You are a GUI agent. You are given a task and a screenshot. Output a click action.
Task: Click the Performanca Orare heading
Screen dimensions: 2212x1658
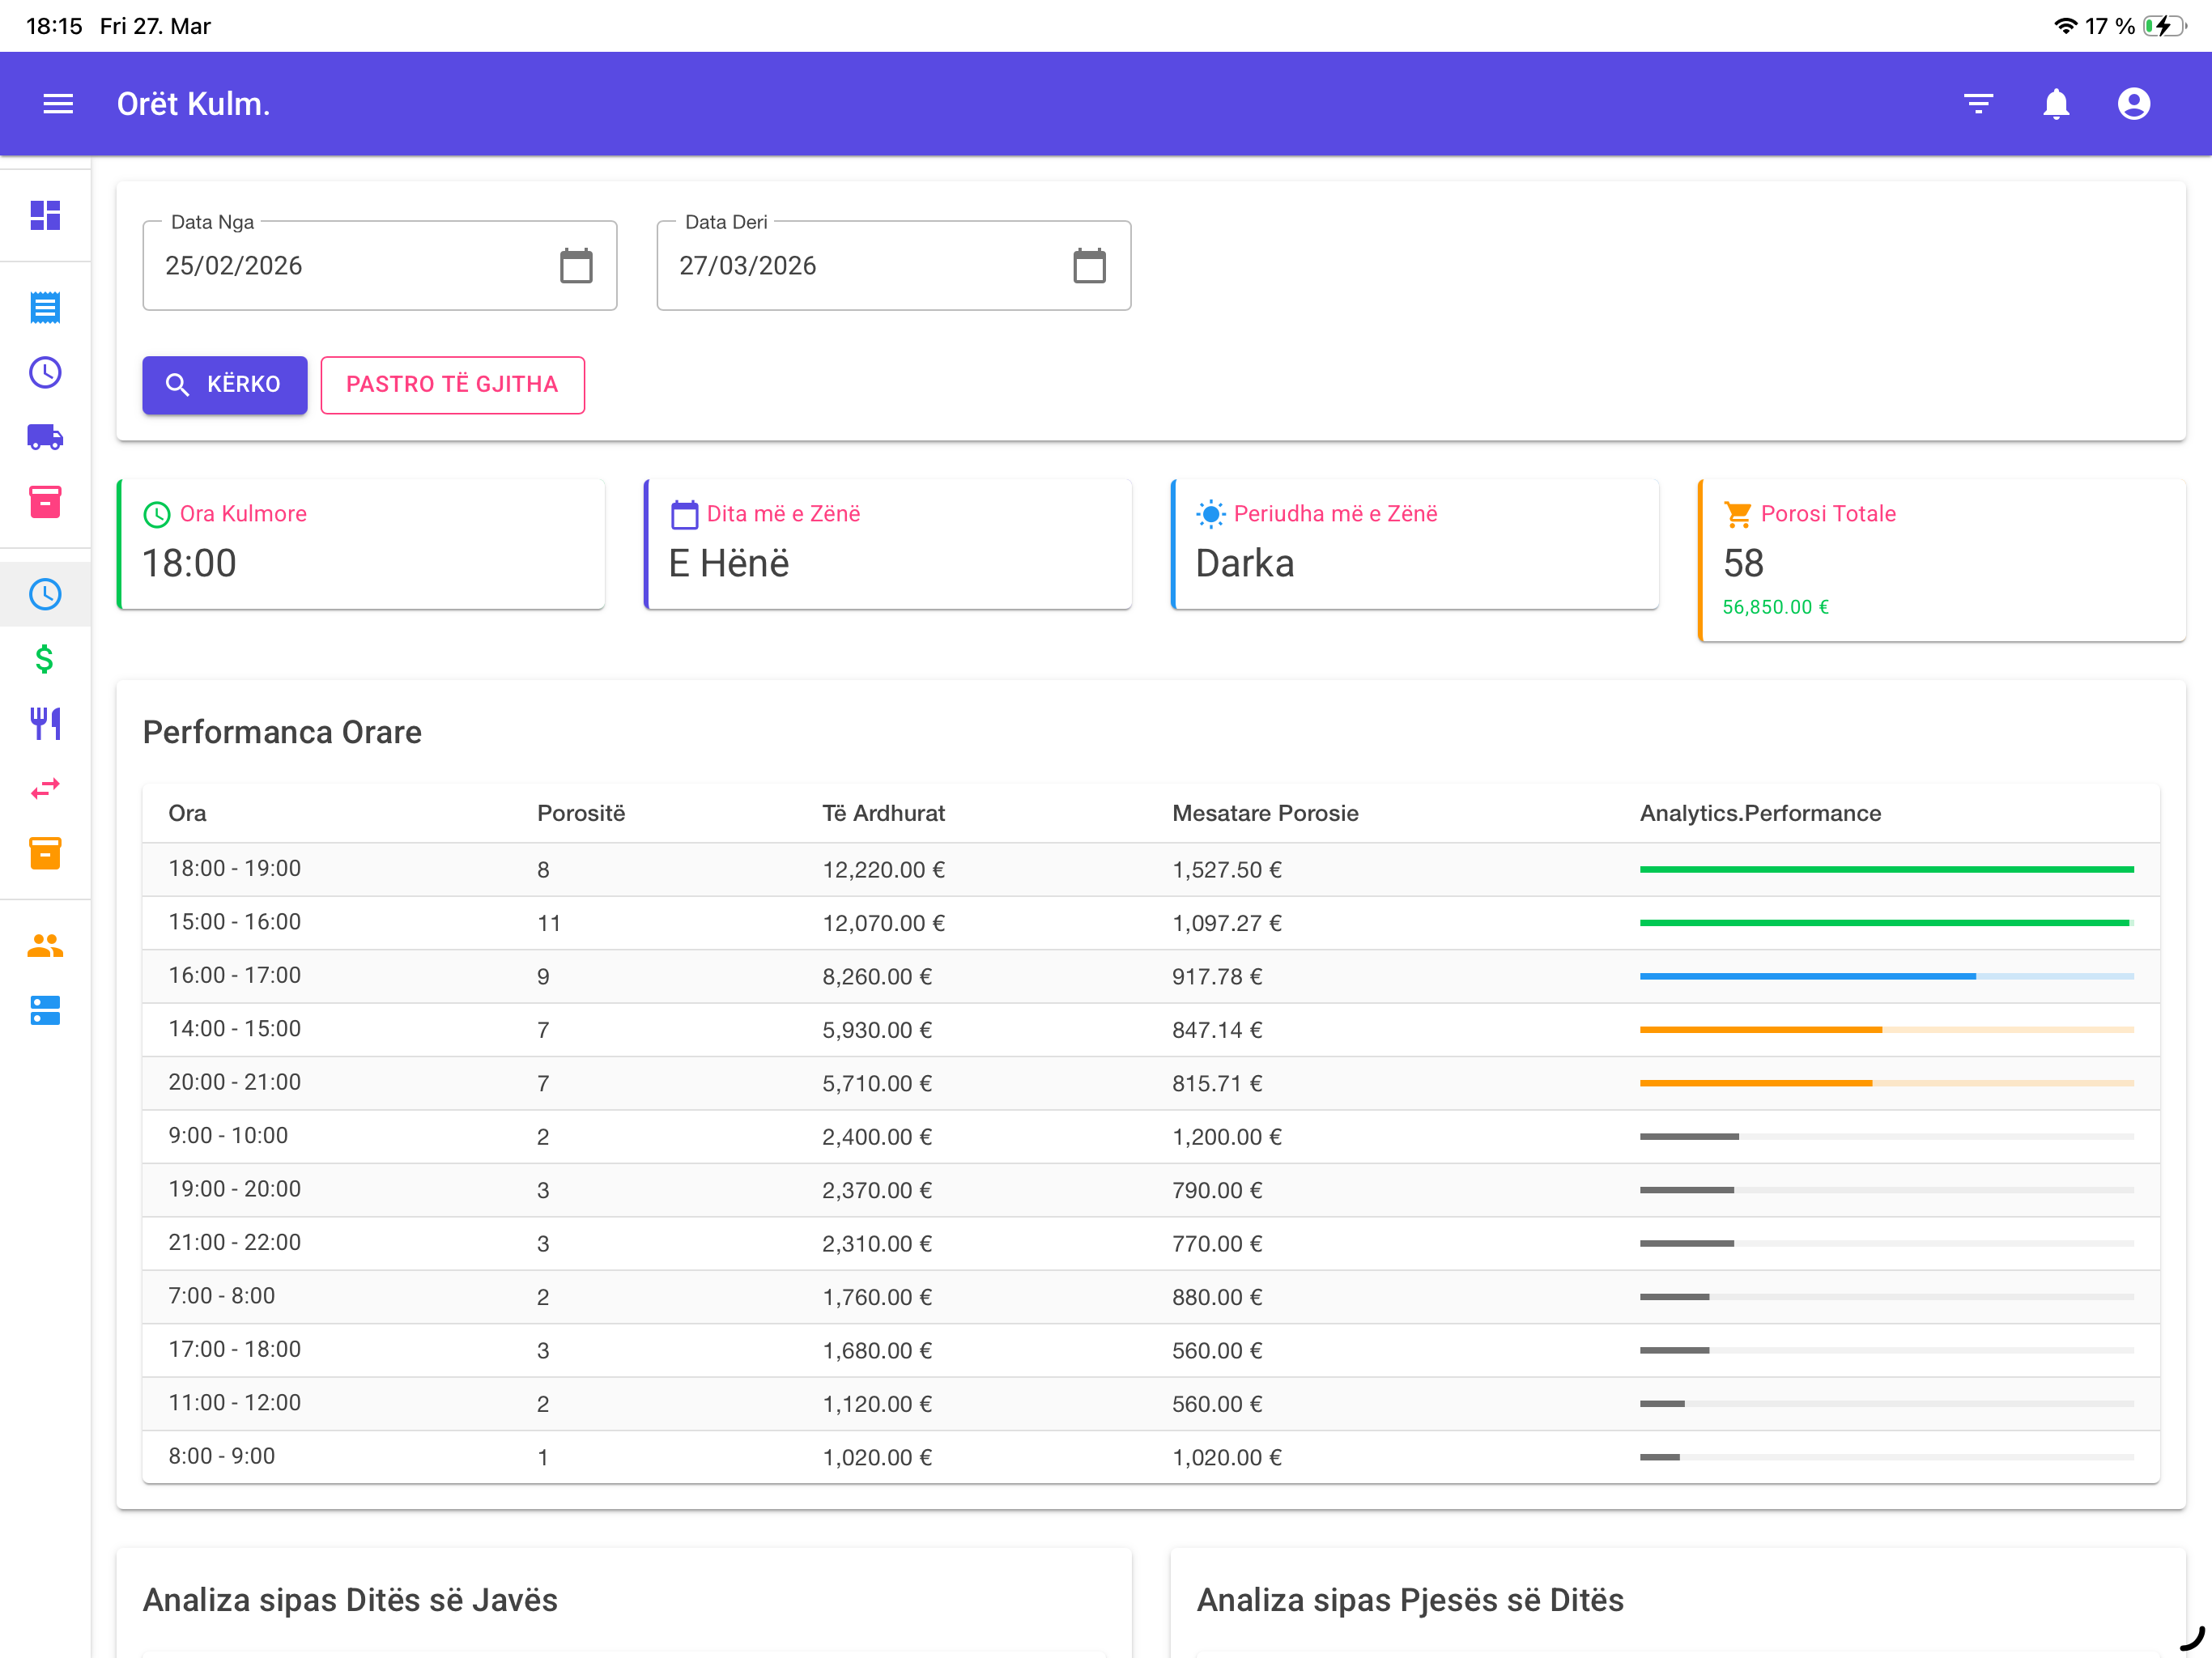click(x=282, y=732)
